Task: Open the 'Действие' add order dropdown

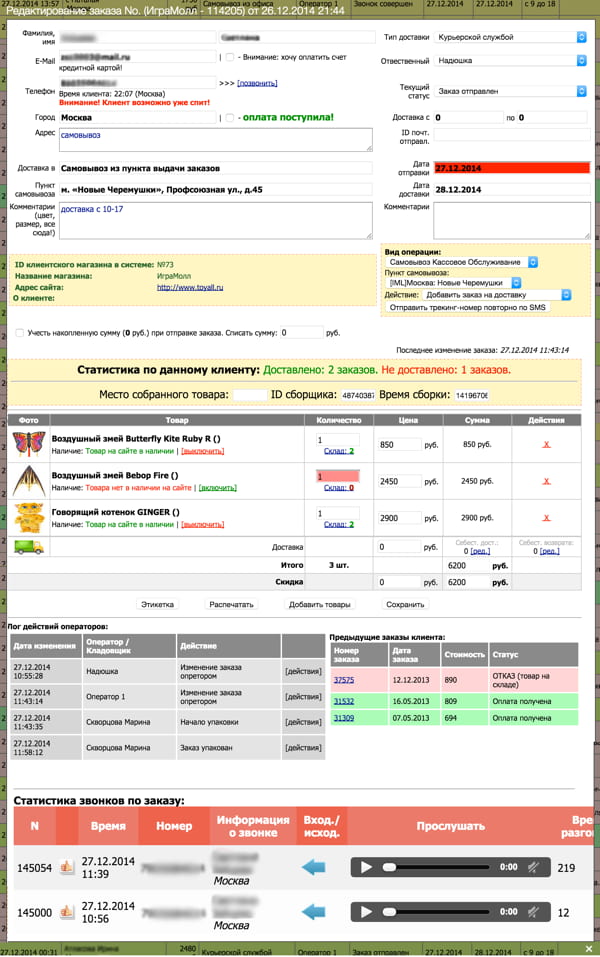Action: pyautogui.click(x=496, y=295)
